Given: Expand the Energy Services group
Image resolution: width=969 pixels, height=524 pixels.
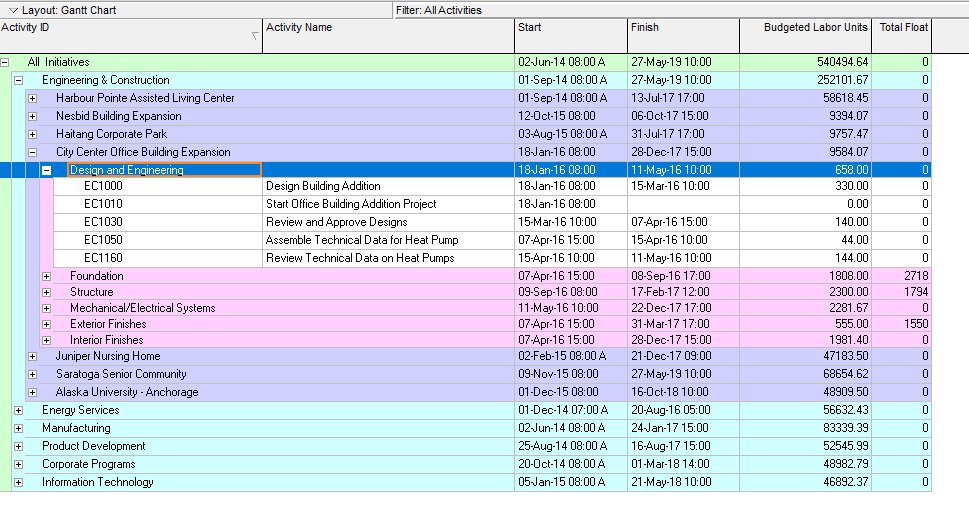Looking at the screenshot, I should pos(18,410).
